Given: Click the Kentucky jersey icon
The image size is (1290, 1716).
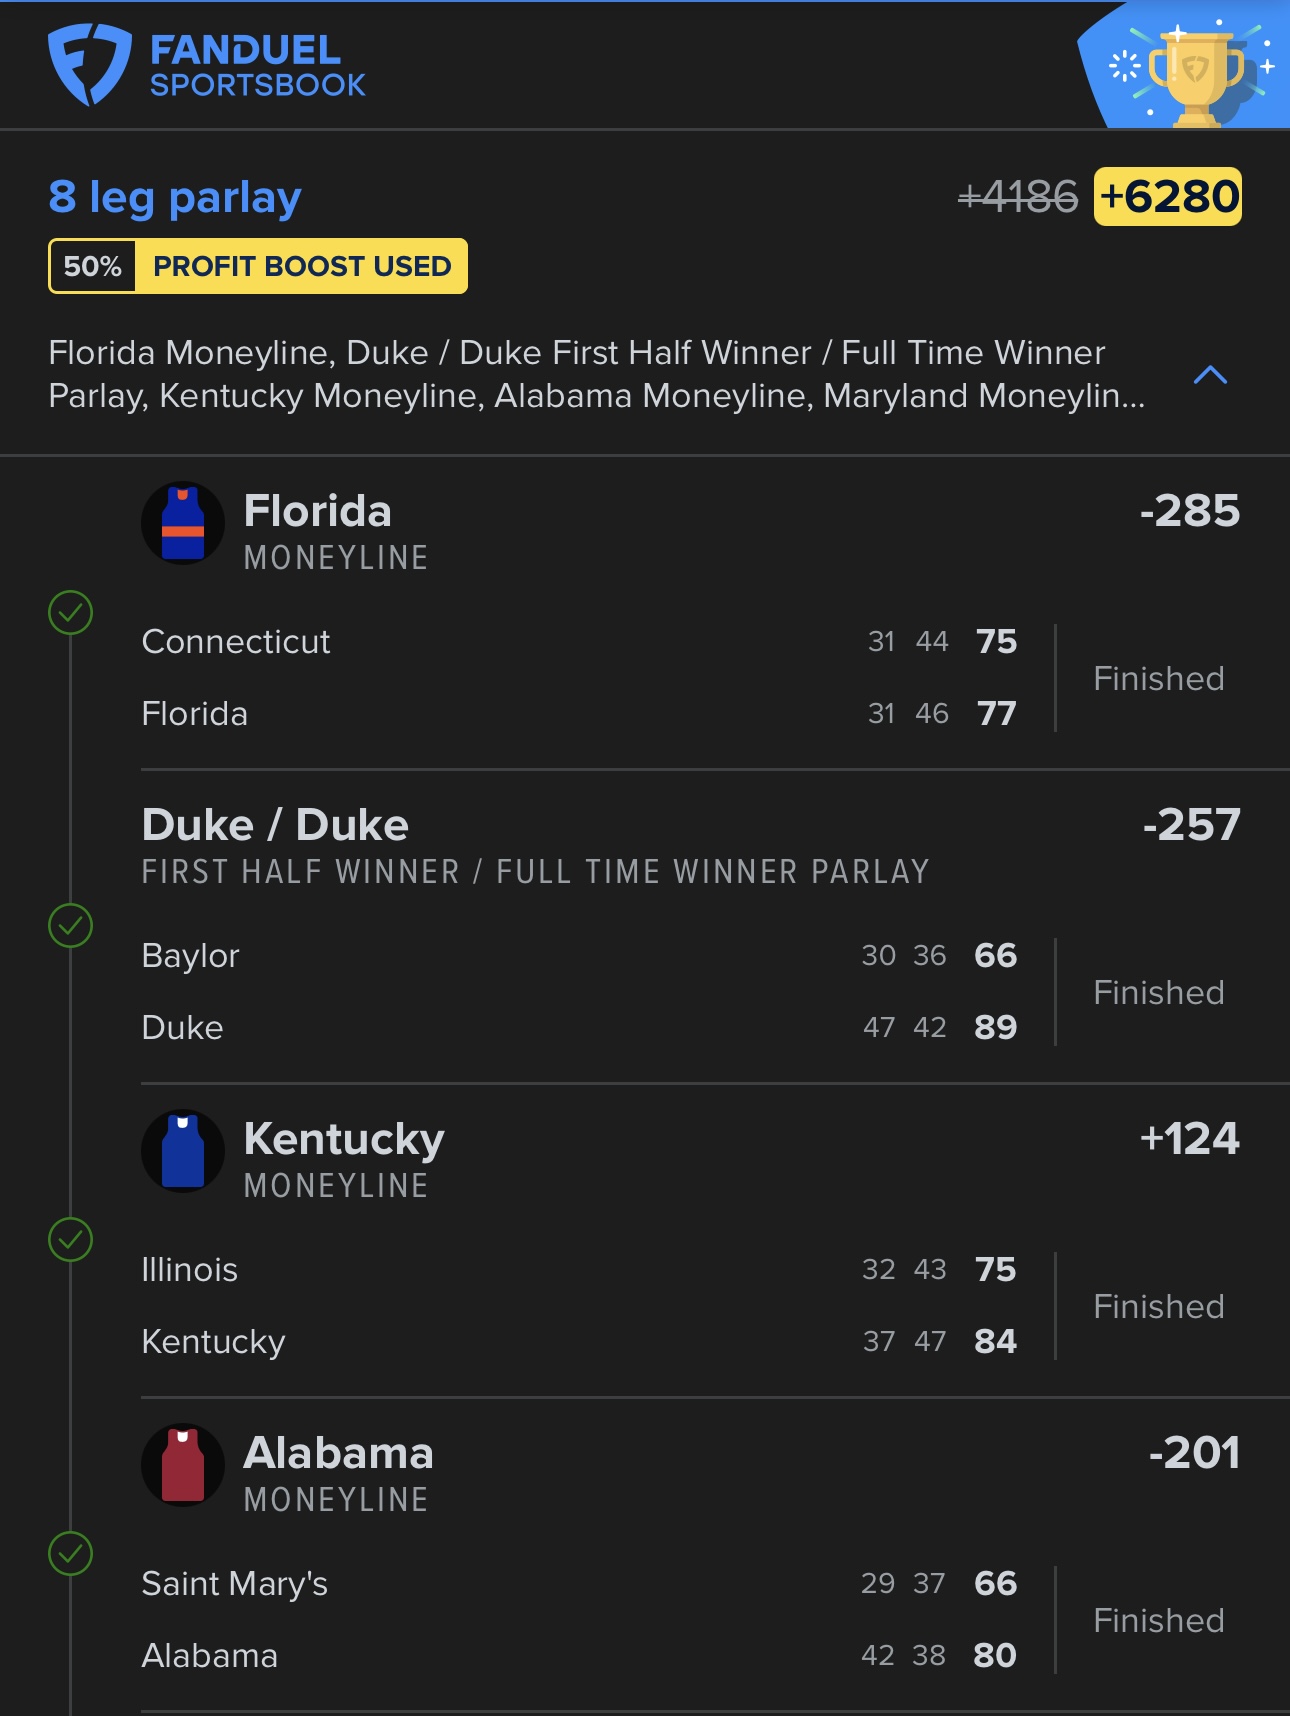Looking at the screenshot, I should pos(183,1151).
